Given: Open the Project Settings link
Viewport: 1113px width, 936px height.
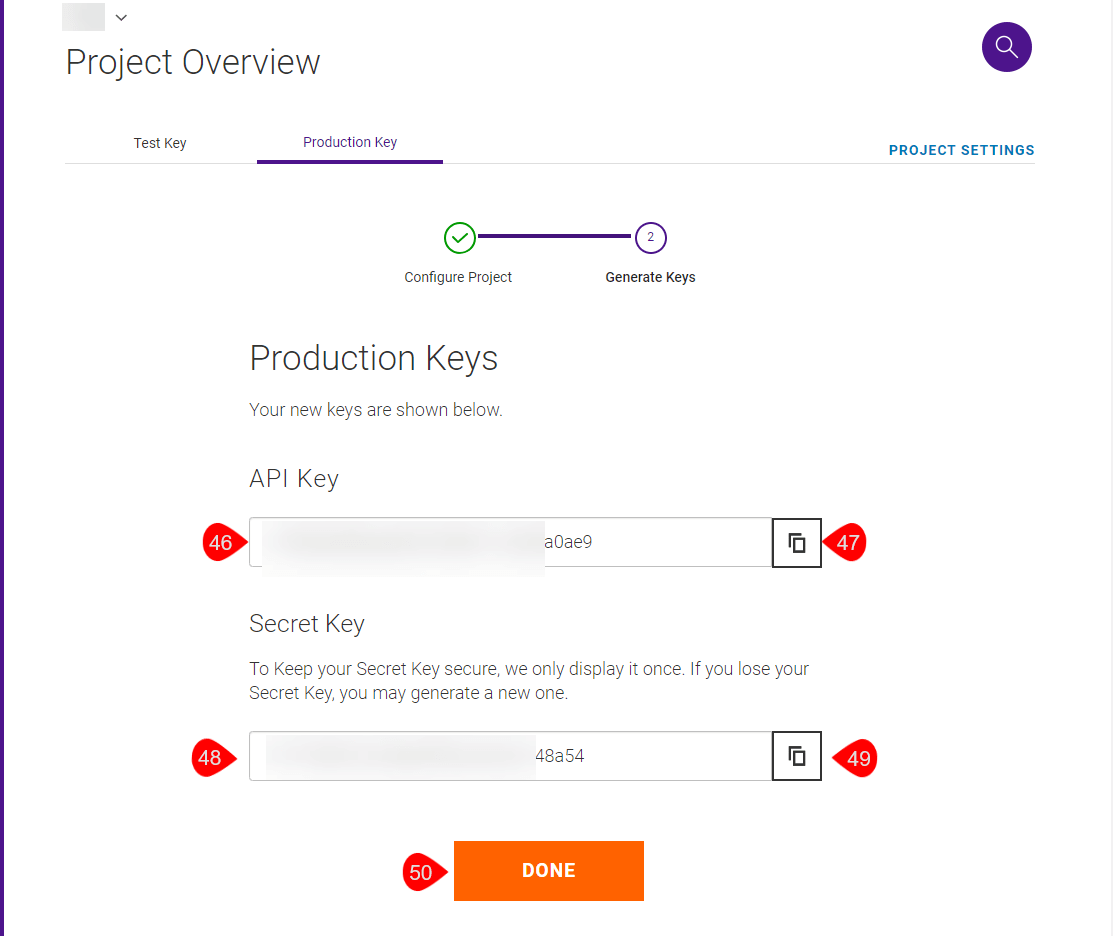Looking at the screenshot, I should tap(961, 150).
